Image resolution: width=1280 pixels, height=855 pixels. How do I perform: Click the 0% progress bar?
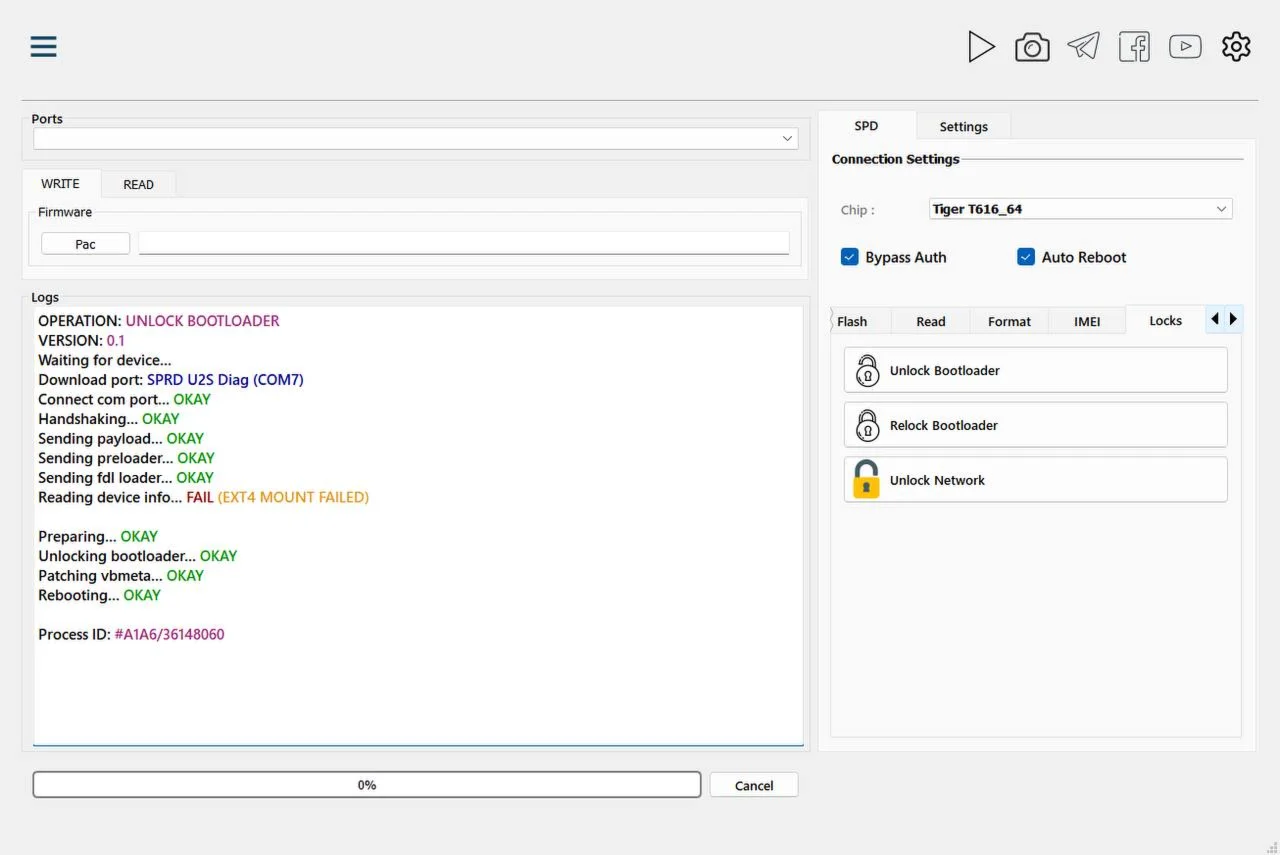point(366,785)
